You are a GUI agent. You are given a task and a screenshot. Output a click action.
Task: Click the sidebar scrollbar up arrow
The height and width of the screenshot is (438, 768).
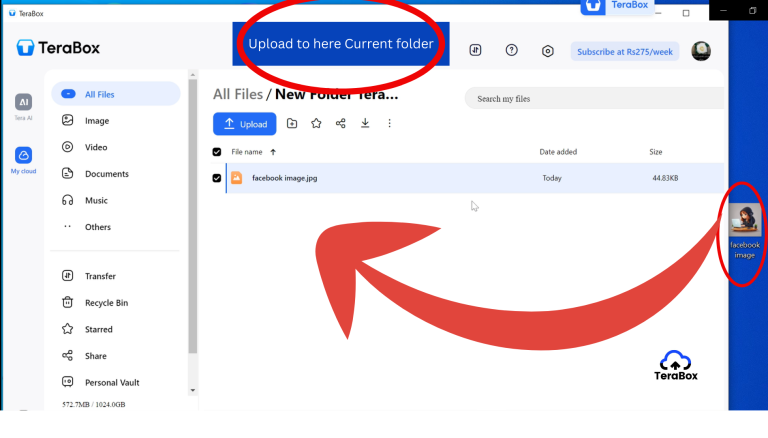coord(192,75)
